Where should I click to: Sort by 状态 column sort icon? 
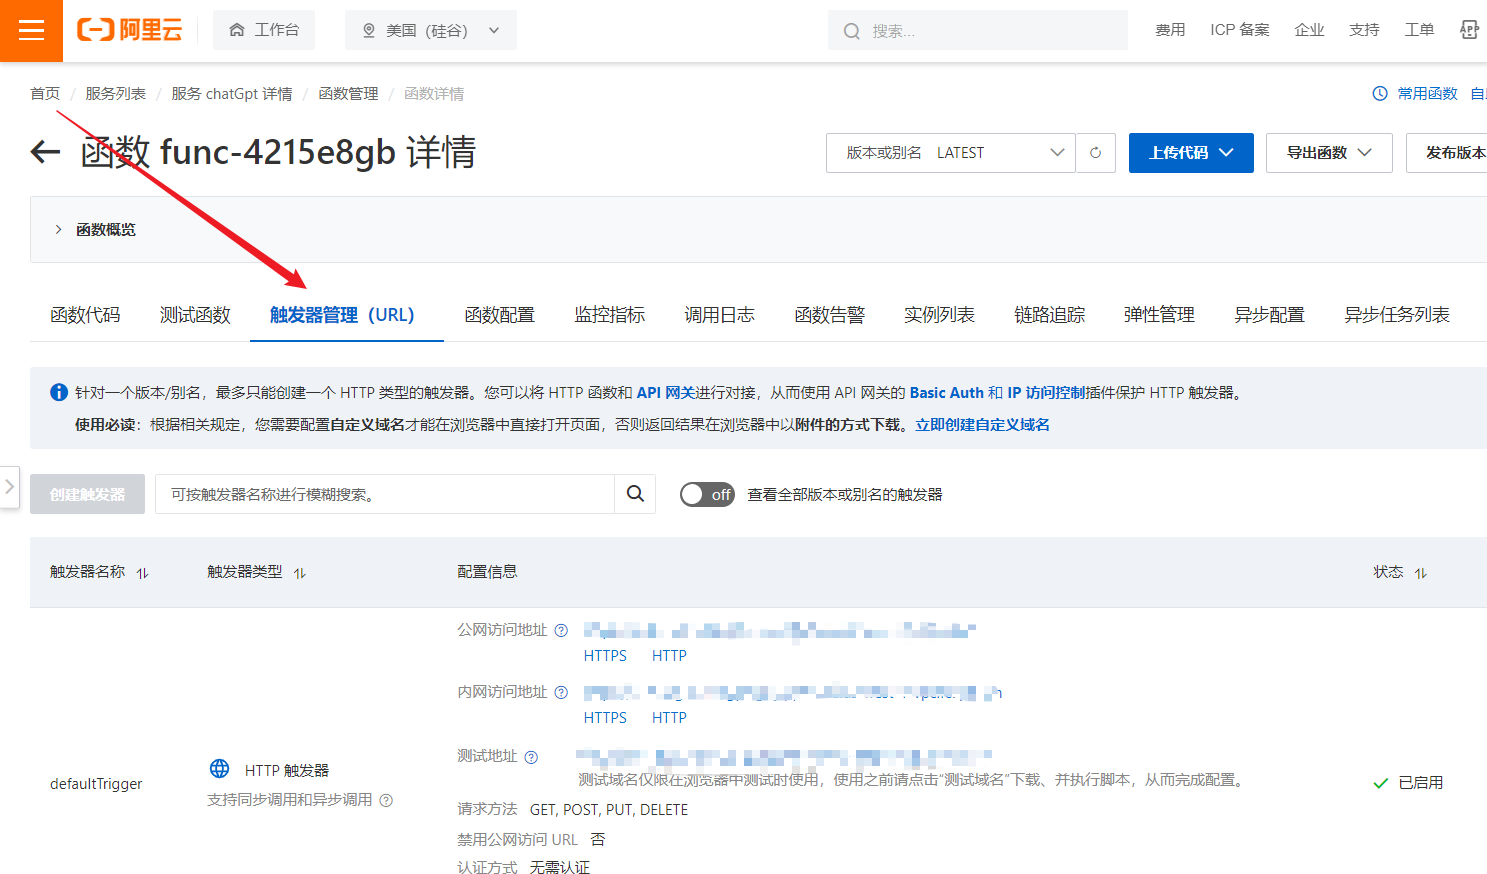tap(1420, 573)
